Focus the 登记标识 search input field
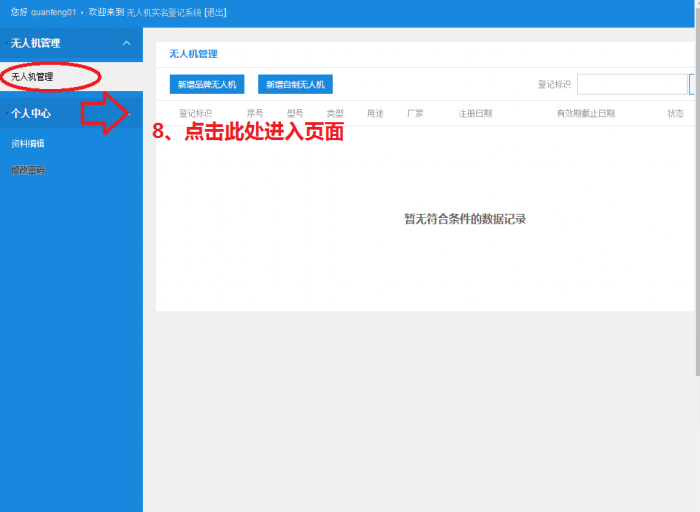 click(632, 84)
